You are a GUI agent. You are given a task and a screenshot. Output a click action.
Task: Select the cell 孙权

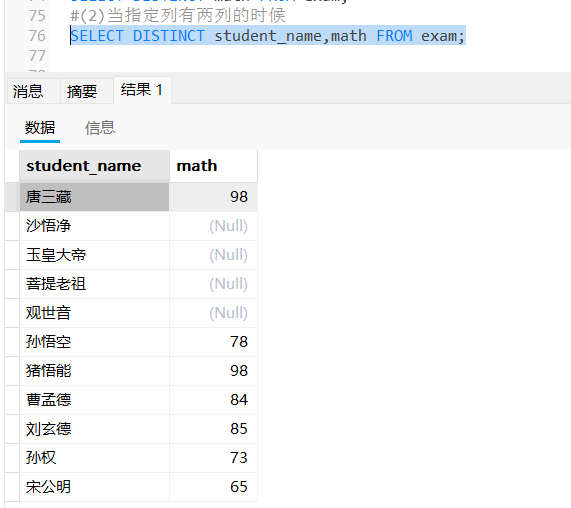94,458
